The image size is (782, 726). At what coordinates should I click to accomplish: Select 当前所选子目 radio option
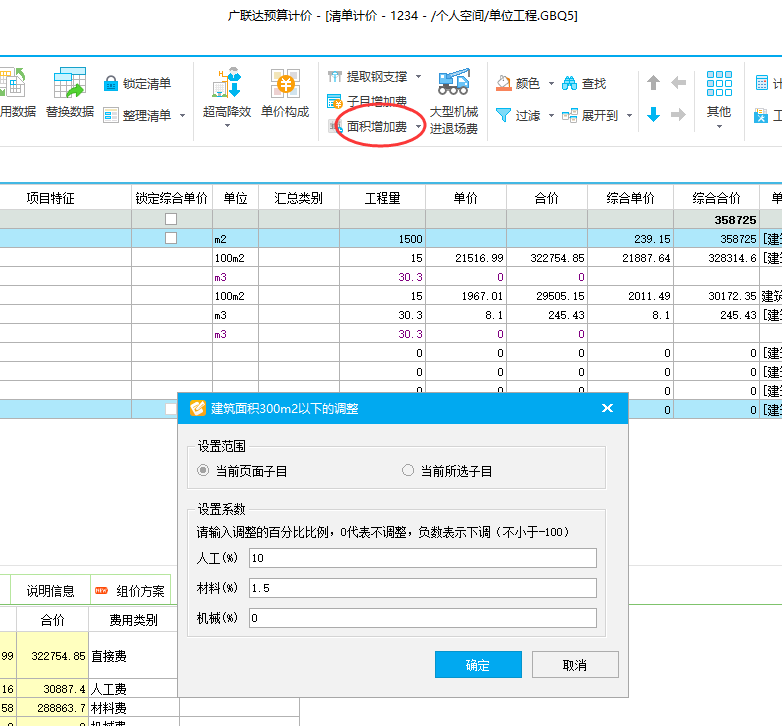pyautogui.click(x=408, y=470)
